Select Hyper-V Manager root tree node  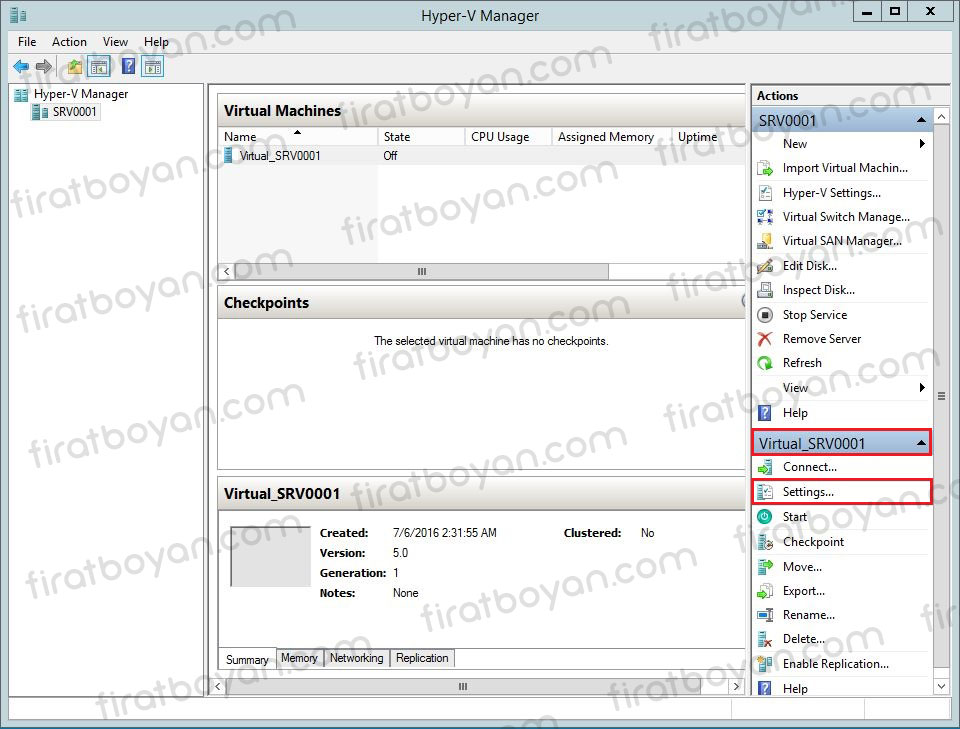tap(81, 94)
